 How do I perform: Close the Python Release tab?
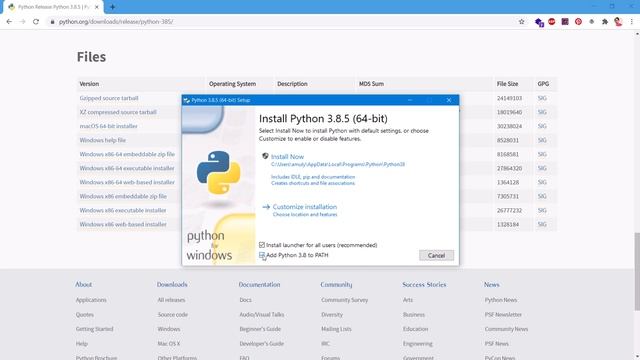[x=97, y=7]
